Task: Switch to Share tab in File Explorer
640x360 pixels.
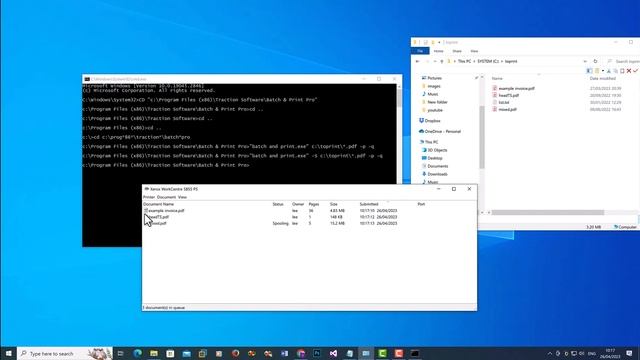Action: point(457,51)
